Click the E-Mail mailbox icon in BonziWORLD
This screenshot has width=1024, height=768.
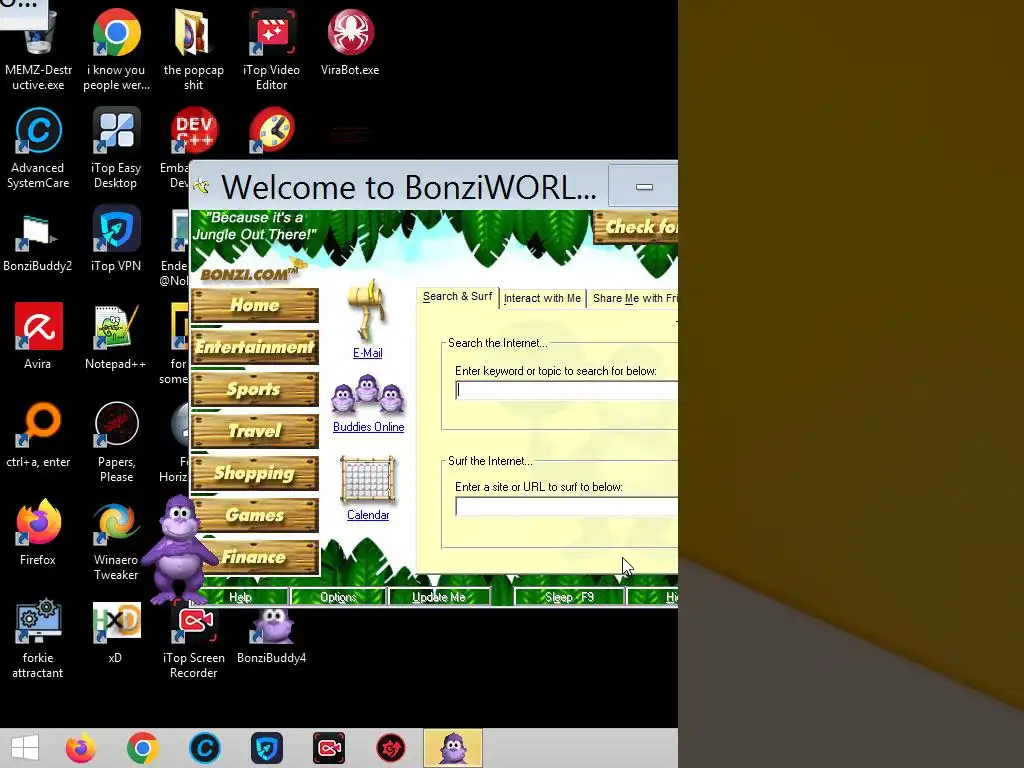click(367, 310)
